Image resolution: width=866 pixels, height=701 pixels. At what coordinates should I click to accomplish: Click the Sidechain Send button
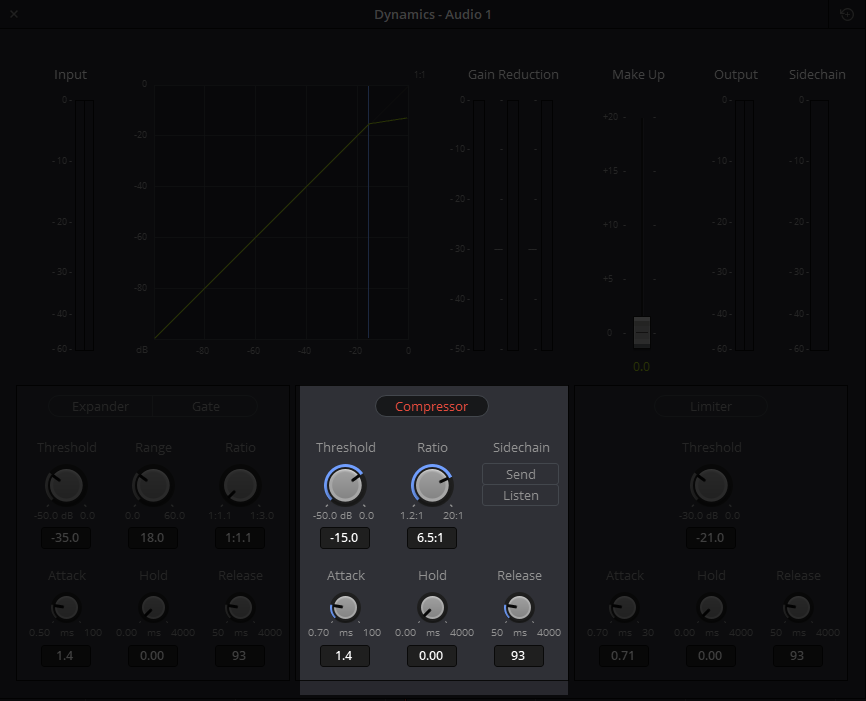tap(520, 474)
